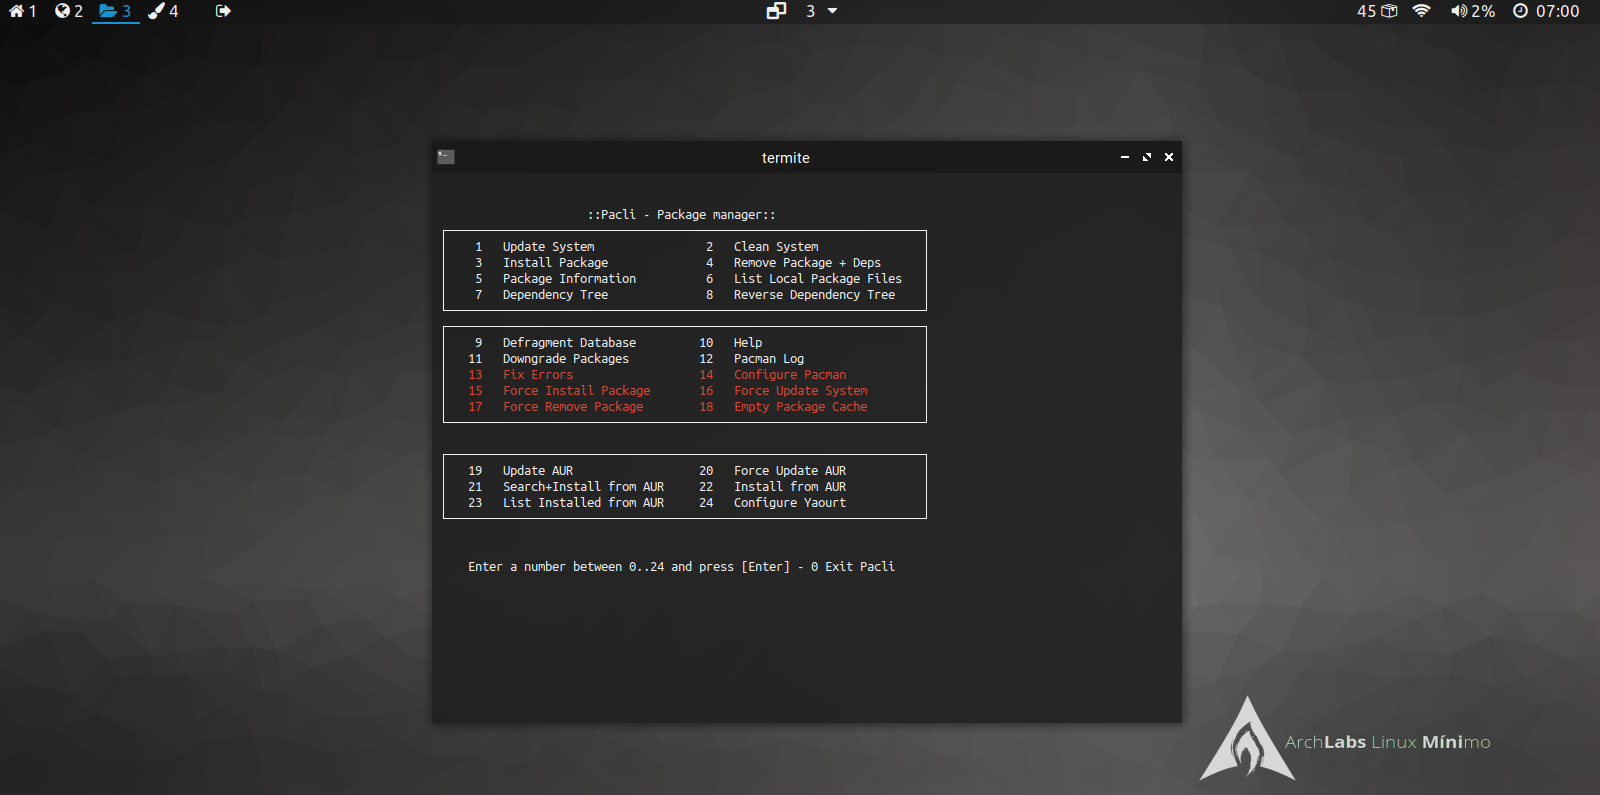Open the package updates box icon
1600x795 pixels.
1389,11
